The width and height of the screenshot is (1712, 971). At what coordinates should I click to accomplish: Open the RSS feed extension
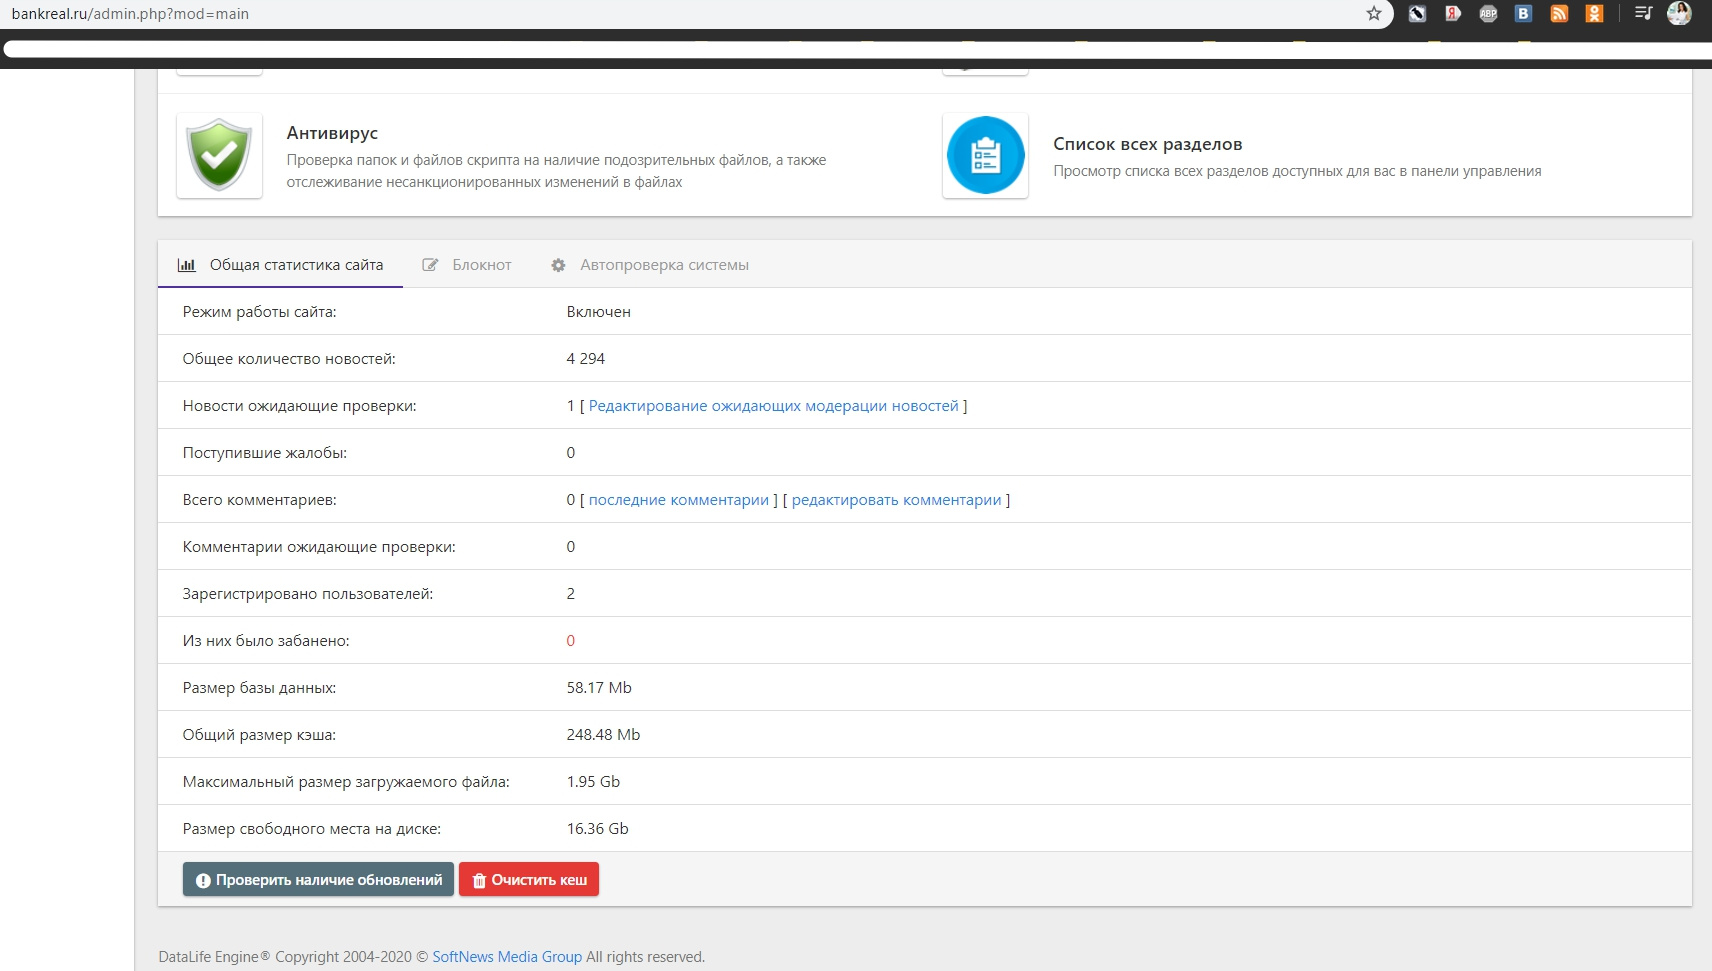pyautogui.click(x=1559, y=14)
